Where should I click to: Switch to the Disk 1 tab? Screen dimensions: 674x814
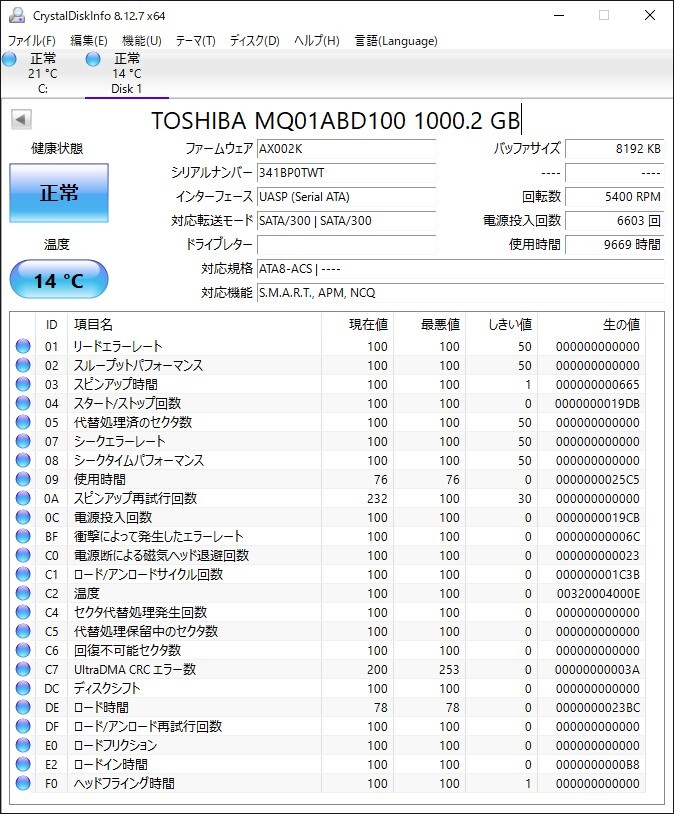coord(126,73)
